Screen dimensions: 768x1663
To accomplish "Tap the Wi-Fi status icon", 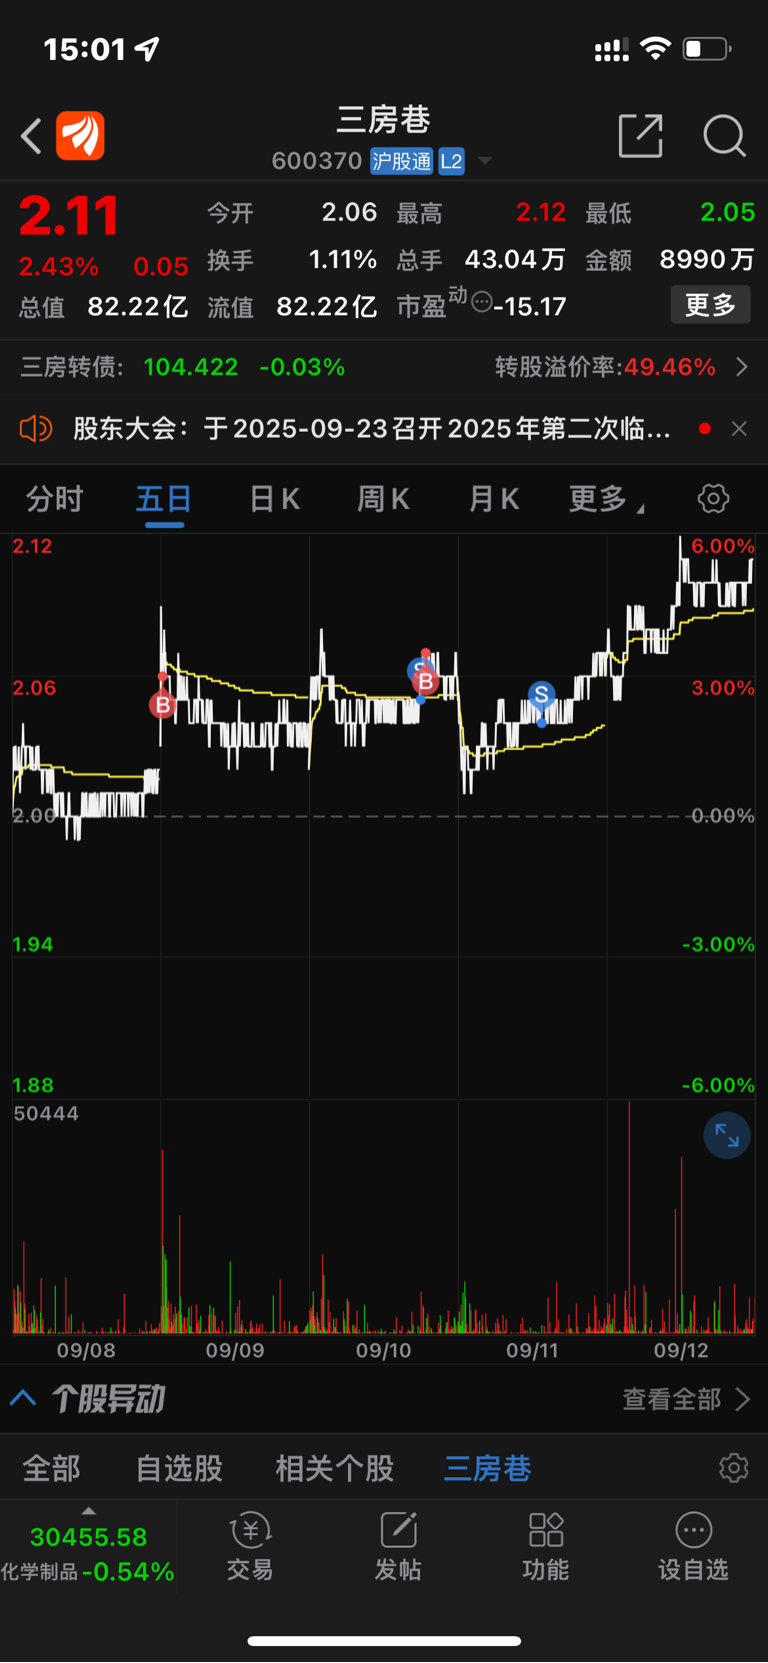I will coord(656,48).
